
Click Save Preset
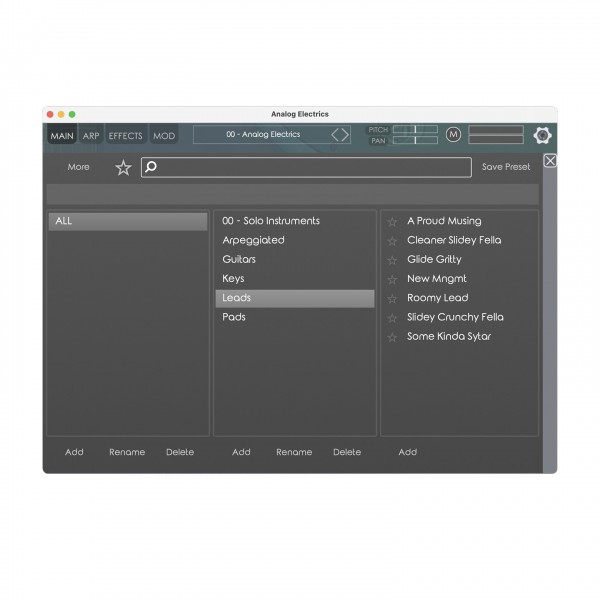coord(506,167)
